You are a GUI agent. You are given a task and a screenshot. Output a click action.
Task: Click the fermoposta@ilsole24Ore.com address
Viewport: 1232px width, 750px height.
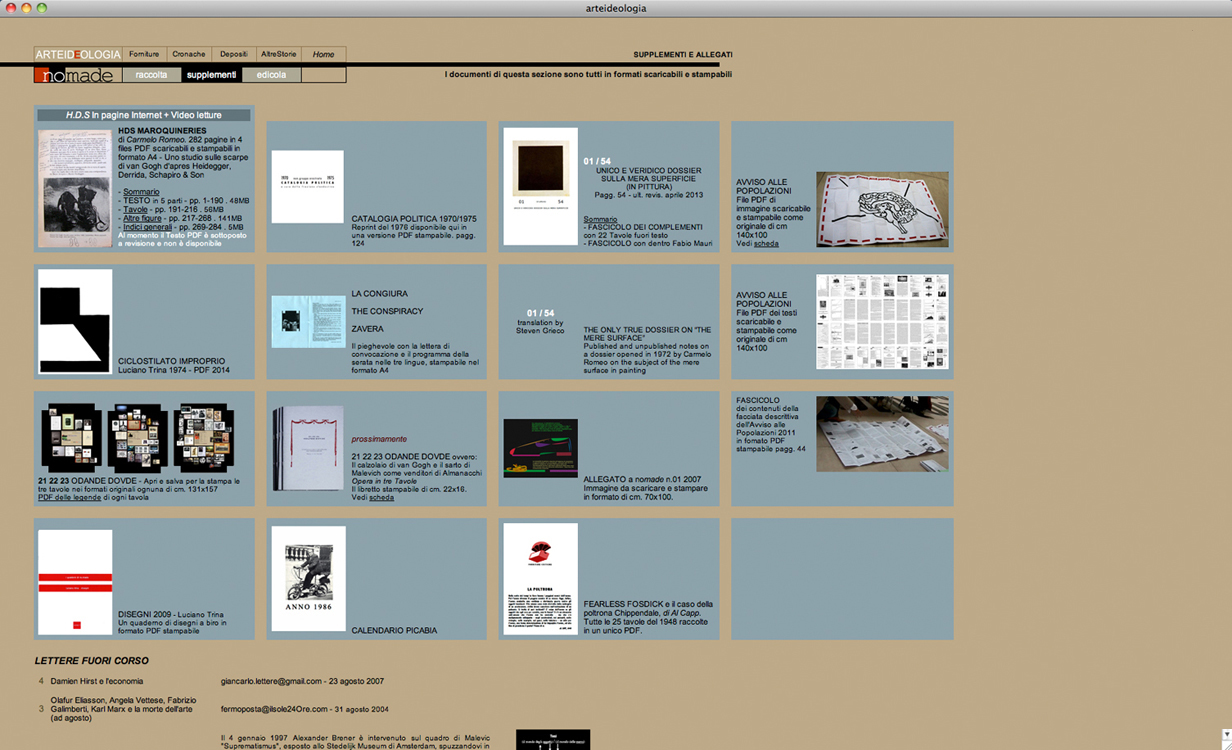(x=274, y=709)
